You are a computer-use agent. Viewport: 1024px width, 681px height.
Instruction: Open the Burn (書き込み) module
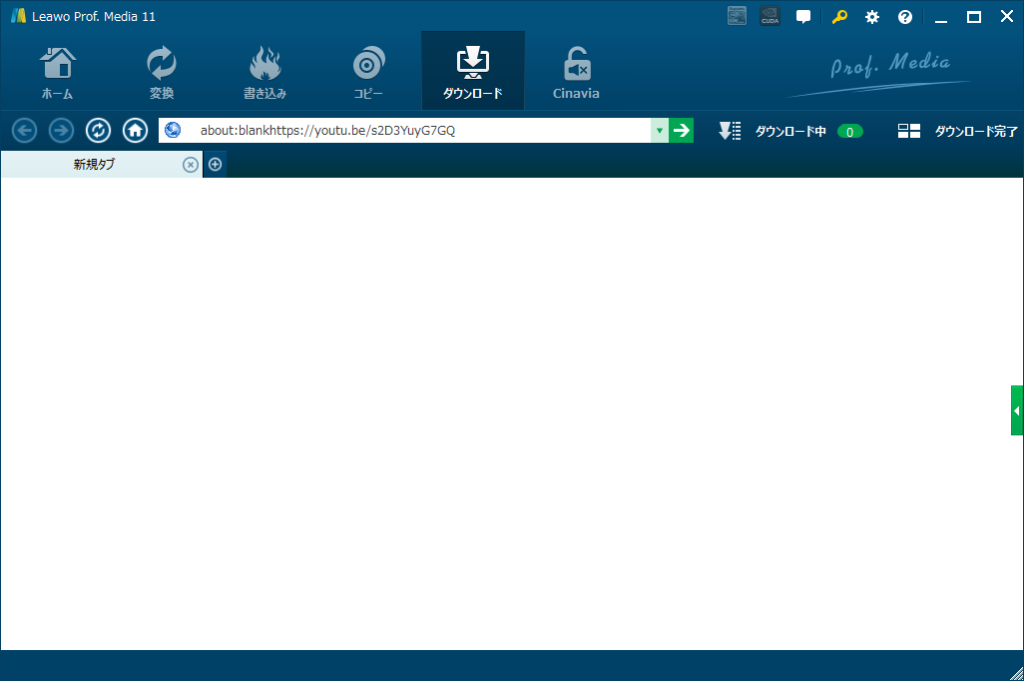[264, 72]
